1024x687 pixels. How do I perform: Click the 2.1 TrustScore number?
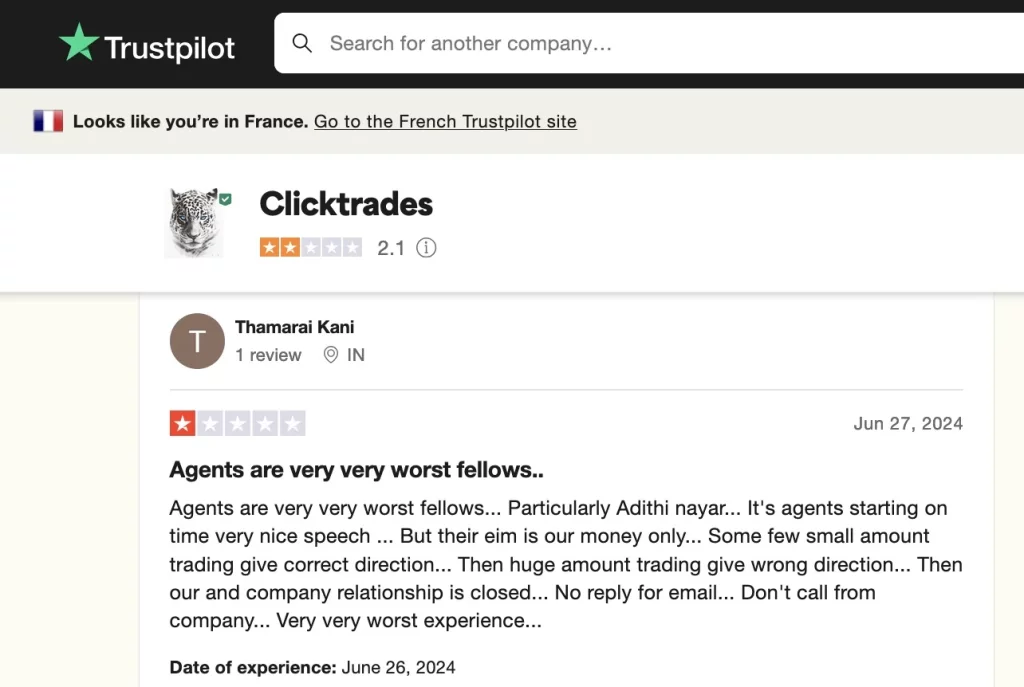click(x=391, y=248)
